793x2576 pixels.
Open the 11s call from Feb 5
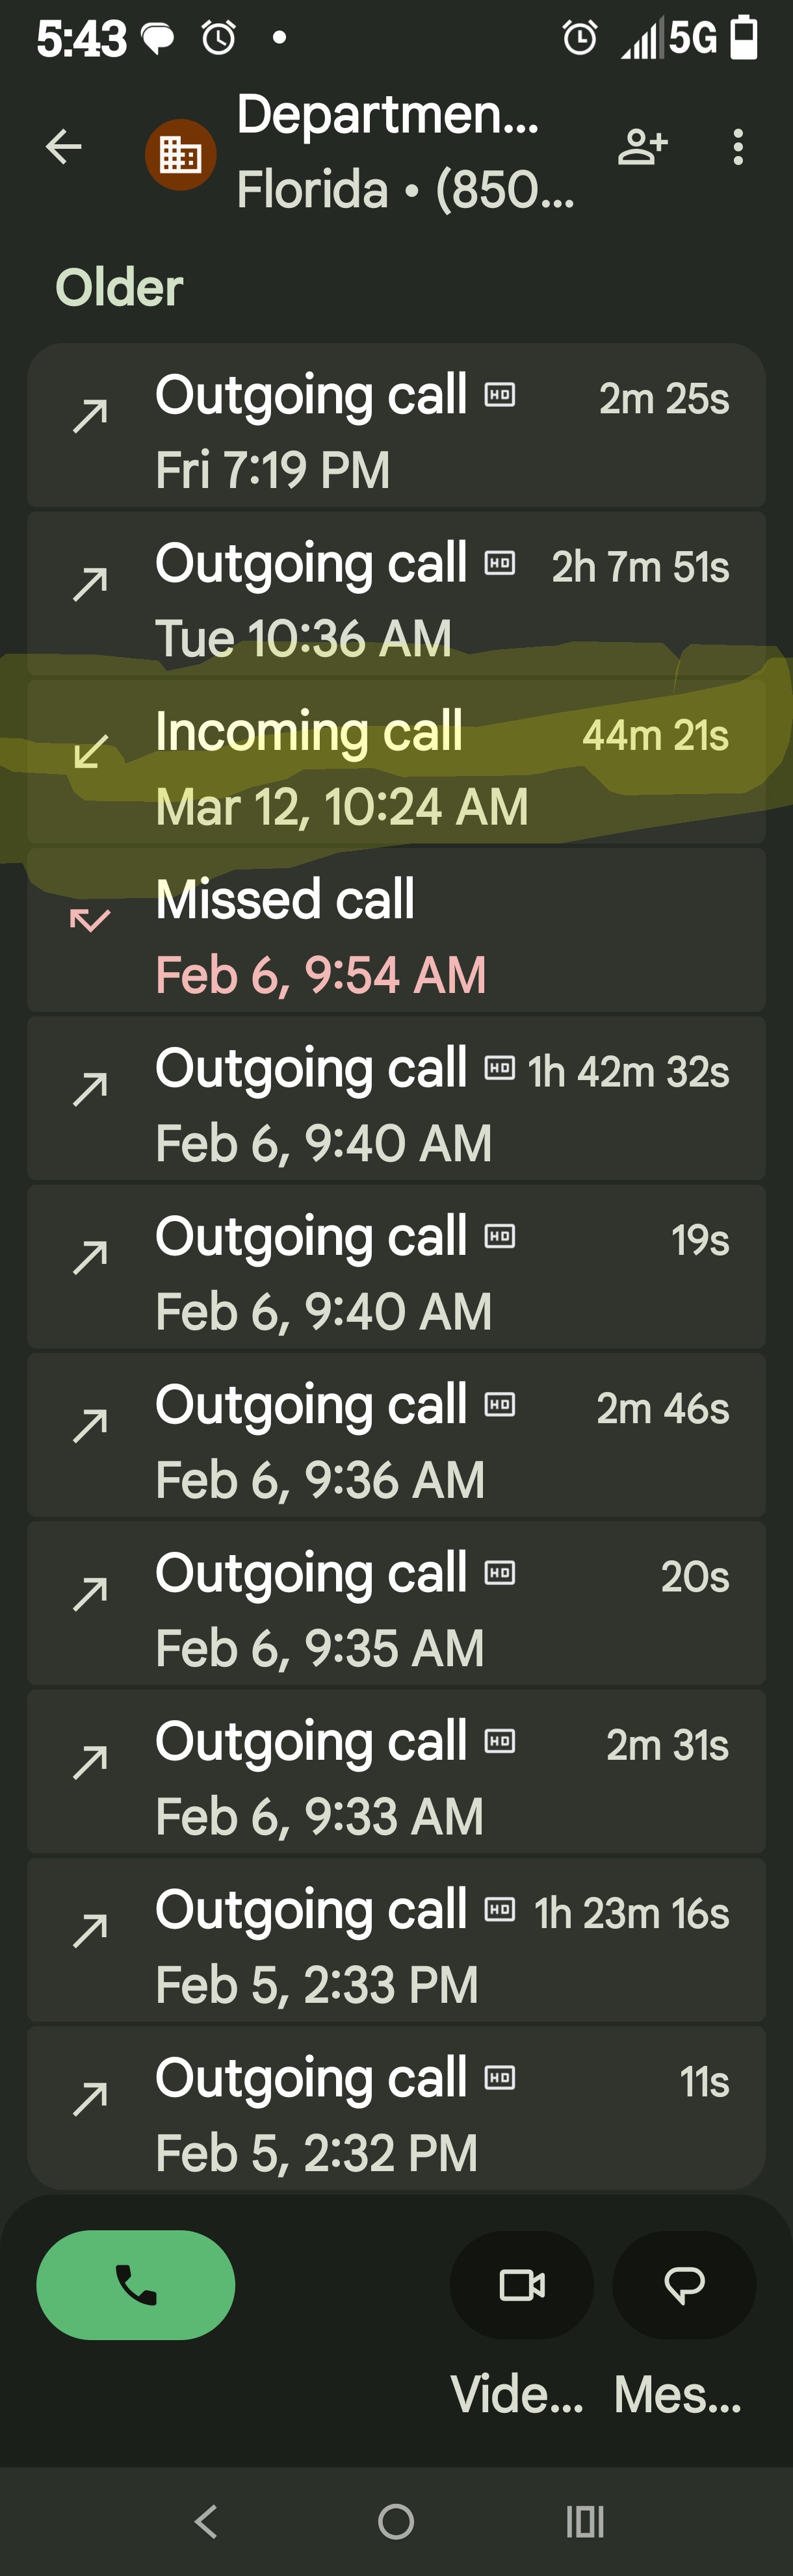click(396, 2110)
